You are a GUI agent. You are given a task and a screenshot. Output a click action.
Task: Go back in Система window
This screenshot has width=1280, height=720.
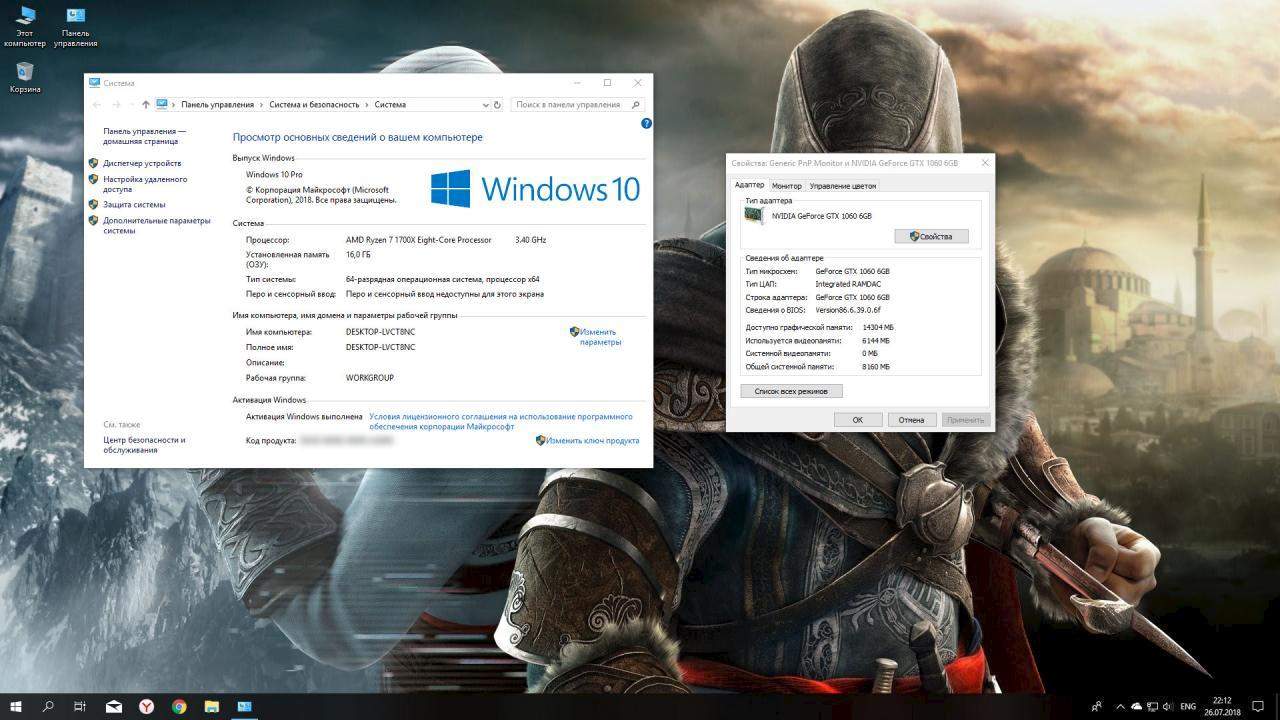coord(97,104)
